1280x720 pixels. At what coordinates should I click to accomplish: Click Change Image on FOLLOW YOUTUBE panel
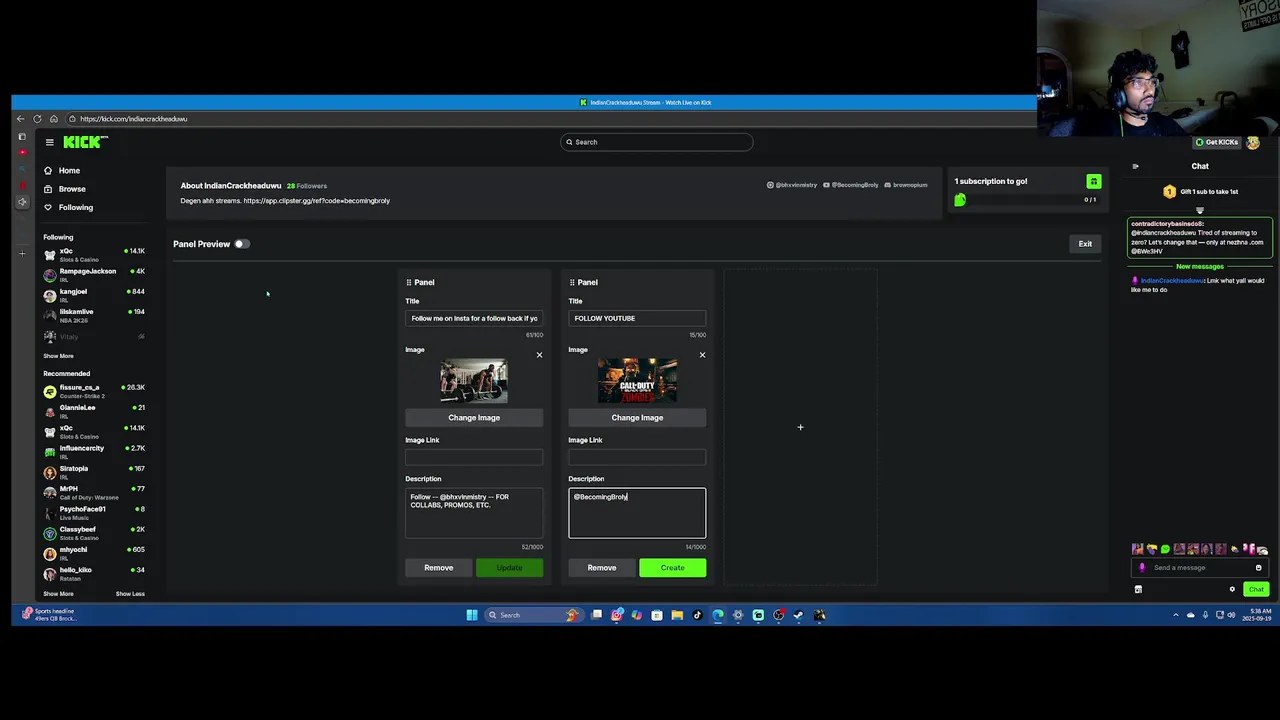tap(637, 417)
